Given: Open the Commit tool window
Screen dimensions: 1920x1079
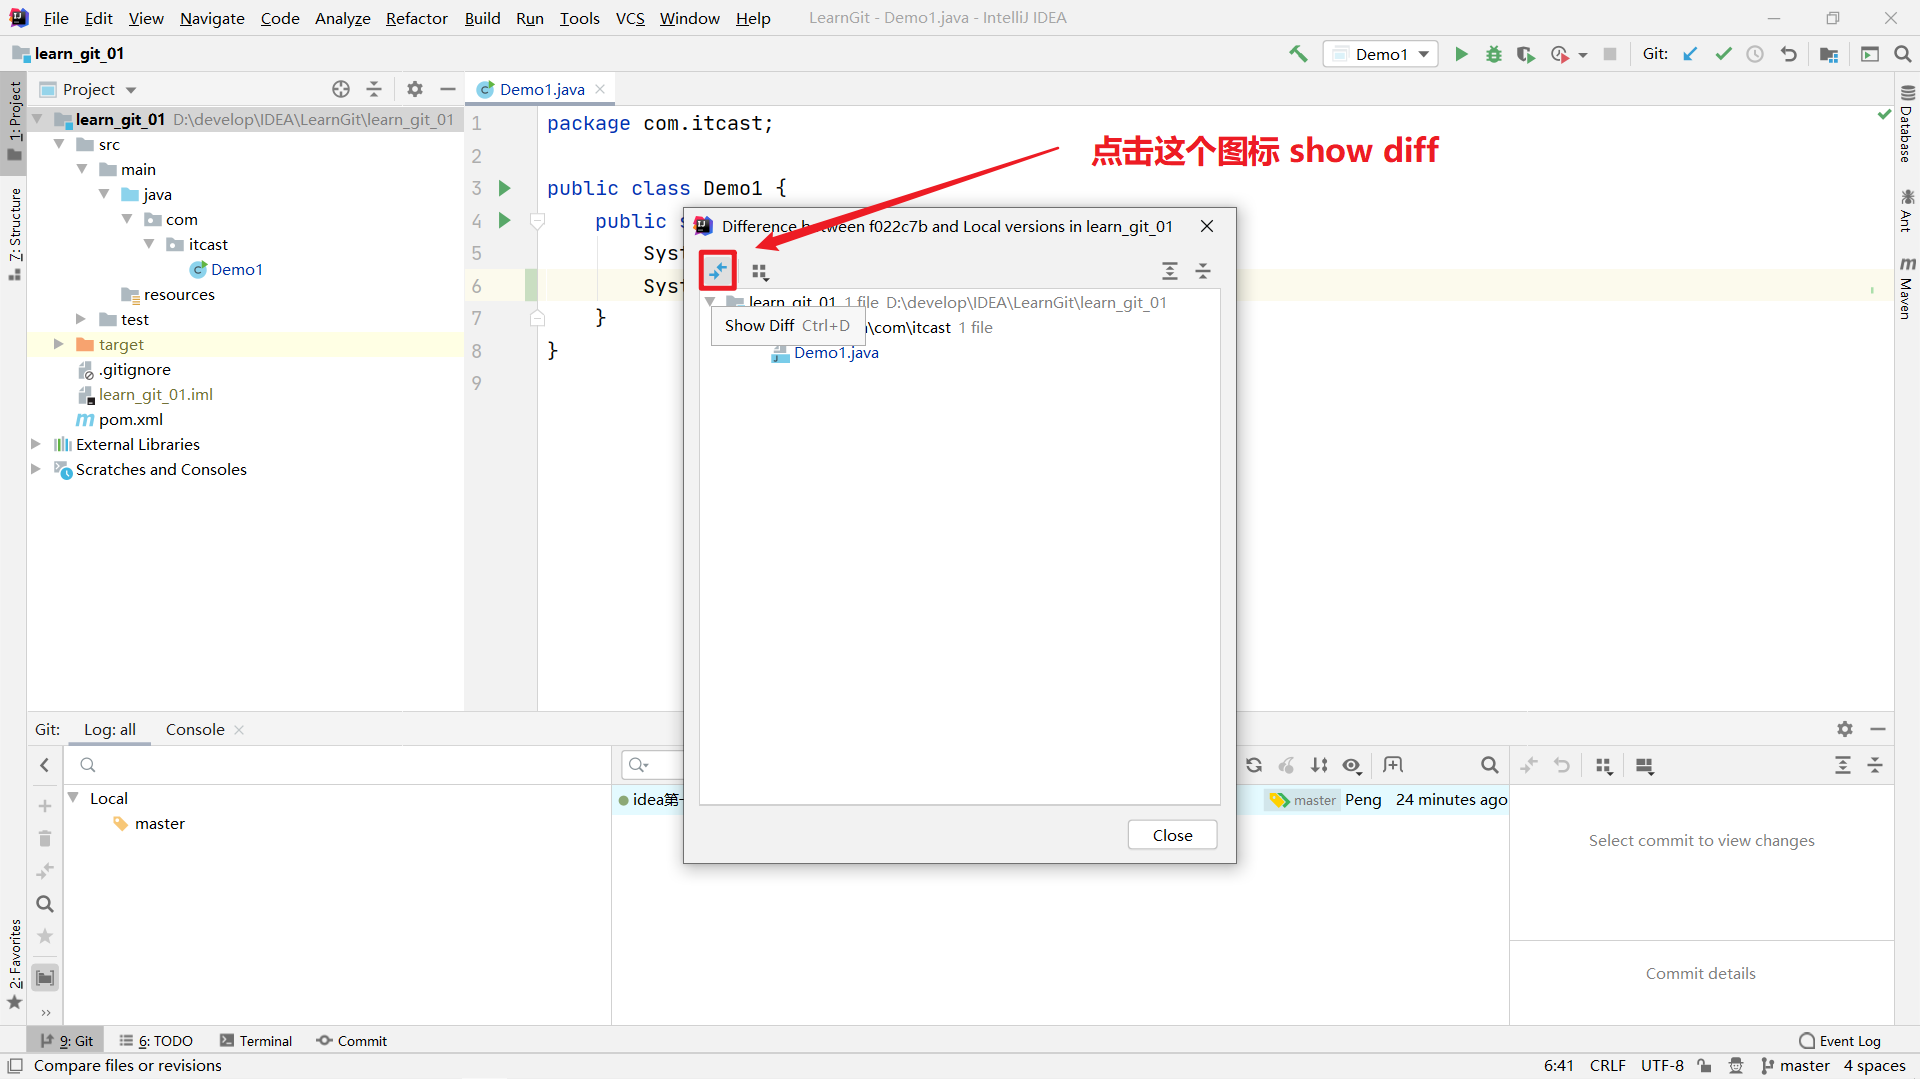Looking at the screenshot, I should point(352,1041).
